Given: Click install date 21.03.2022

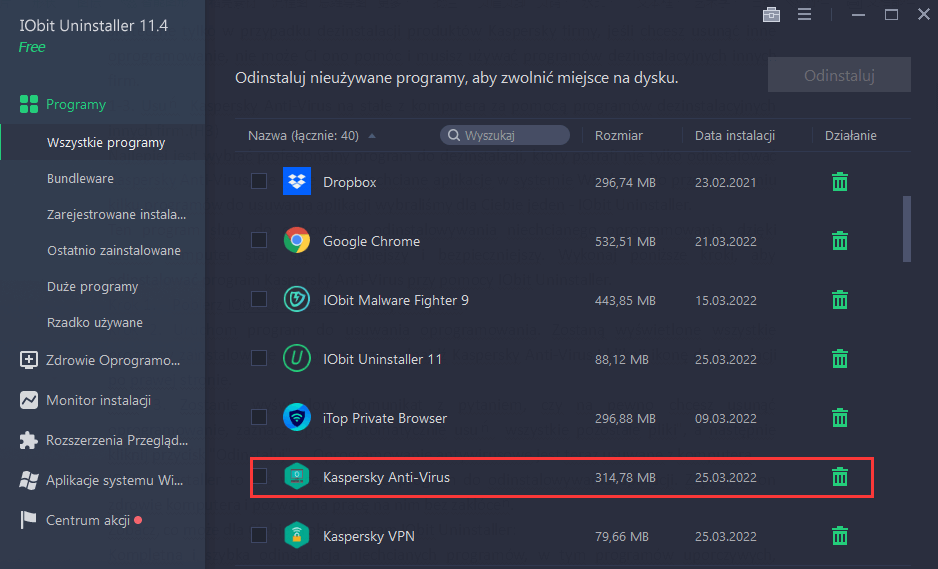Looking at the screenshot, I should point(726,241).
